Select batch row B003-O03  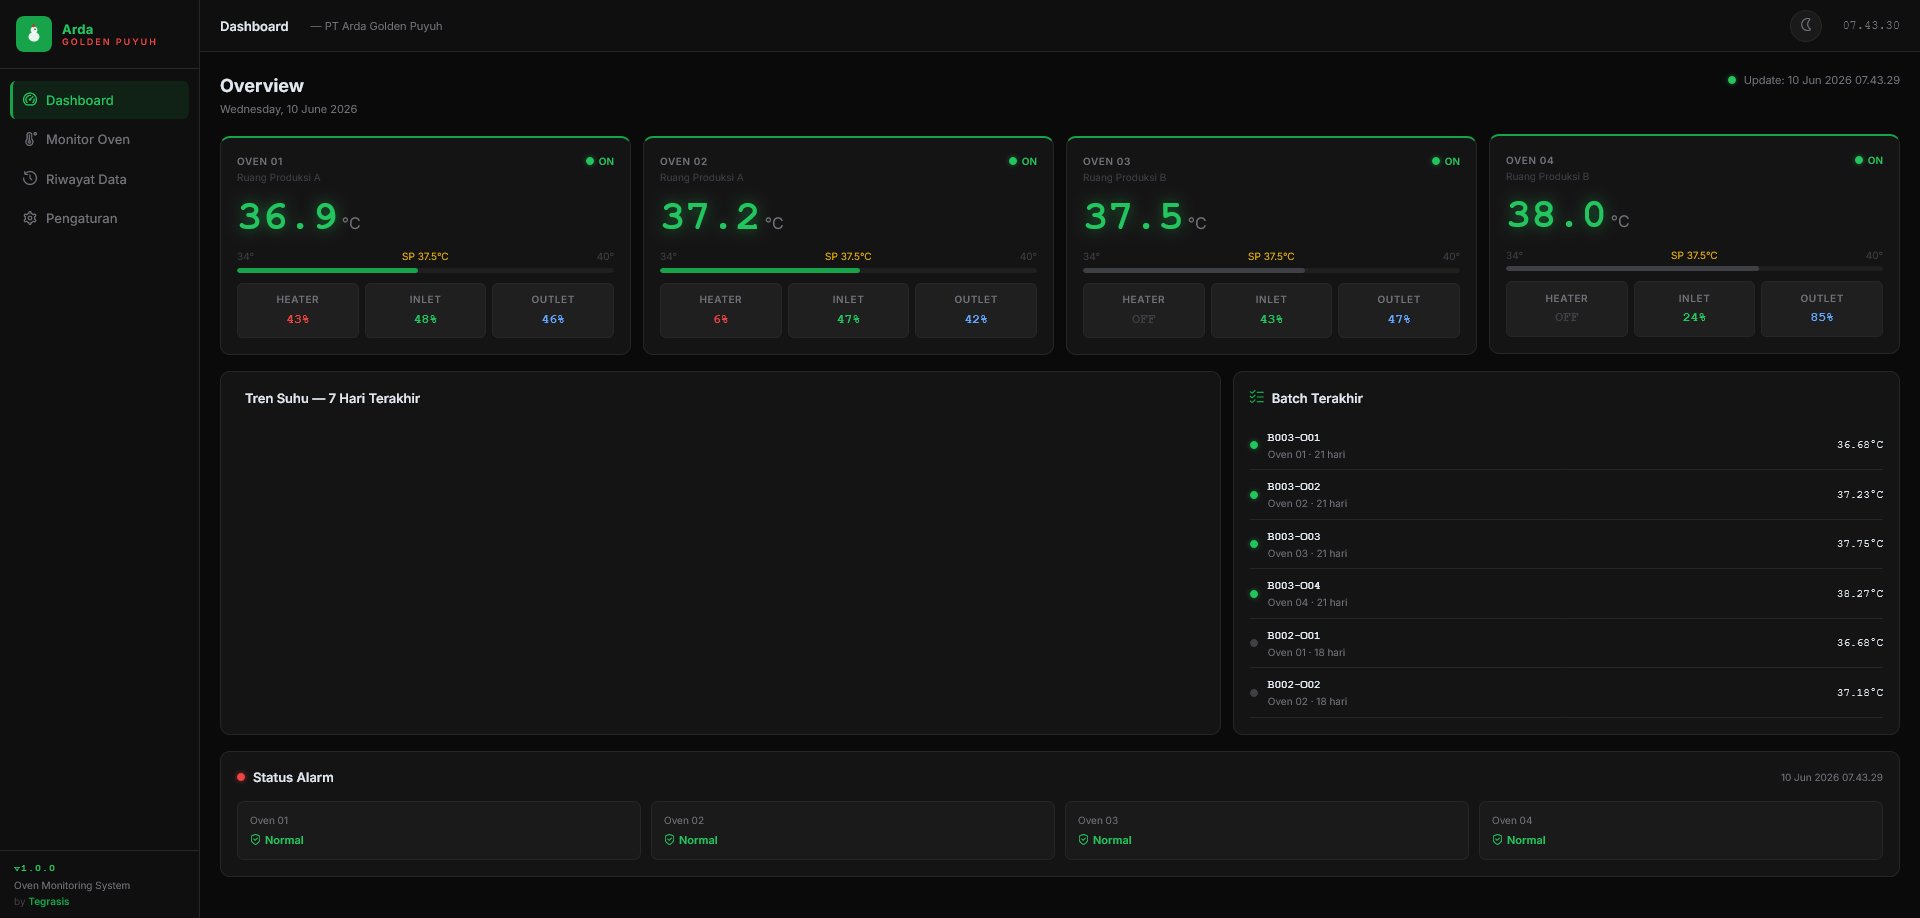click(x=1566, y=544)
